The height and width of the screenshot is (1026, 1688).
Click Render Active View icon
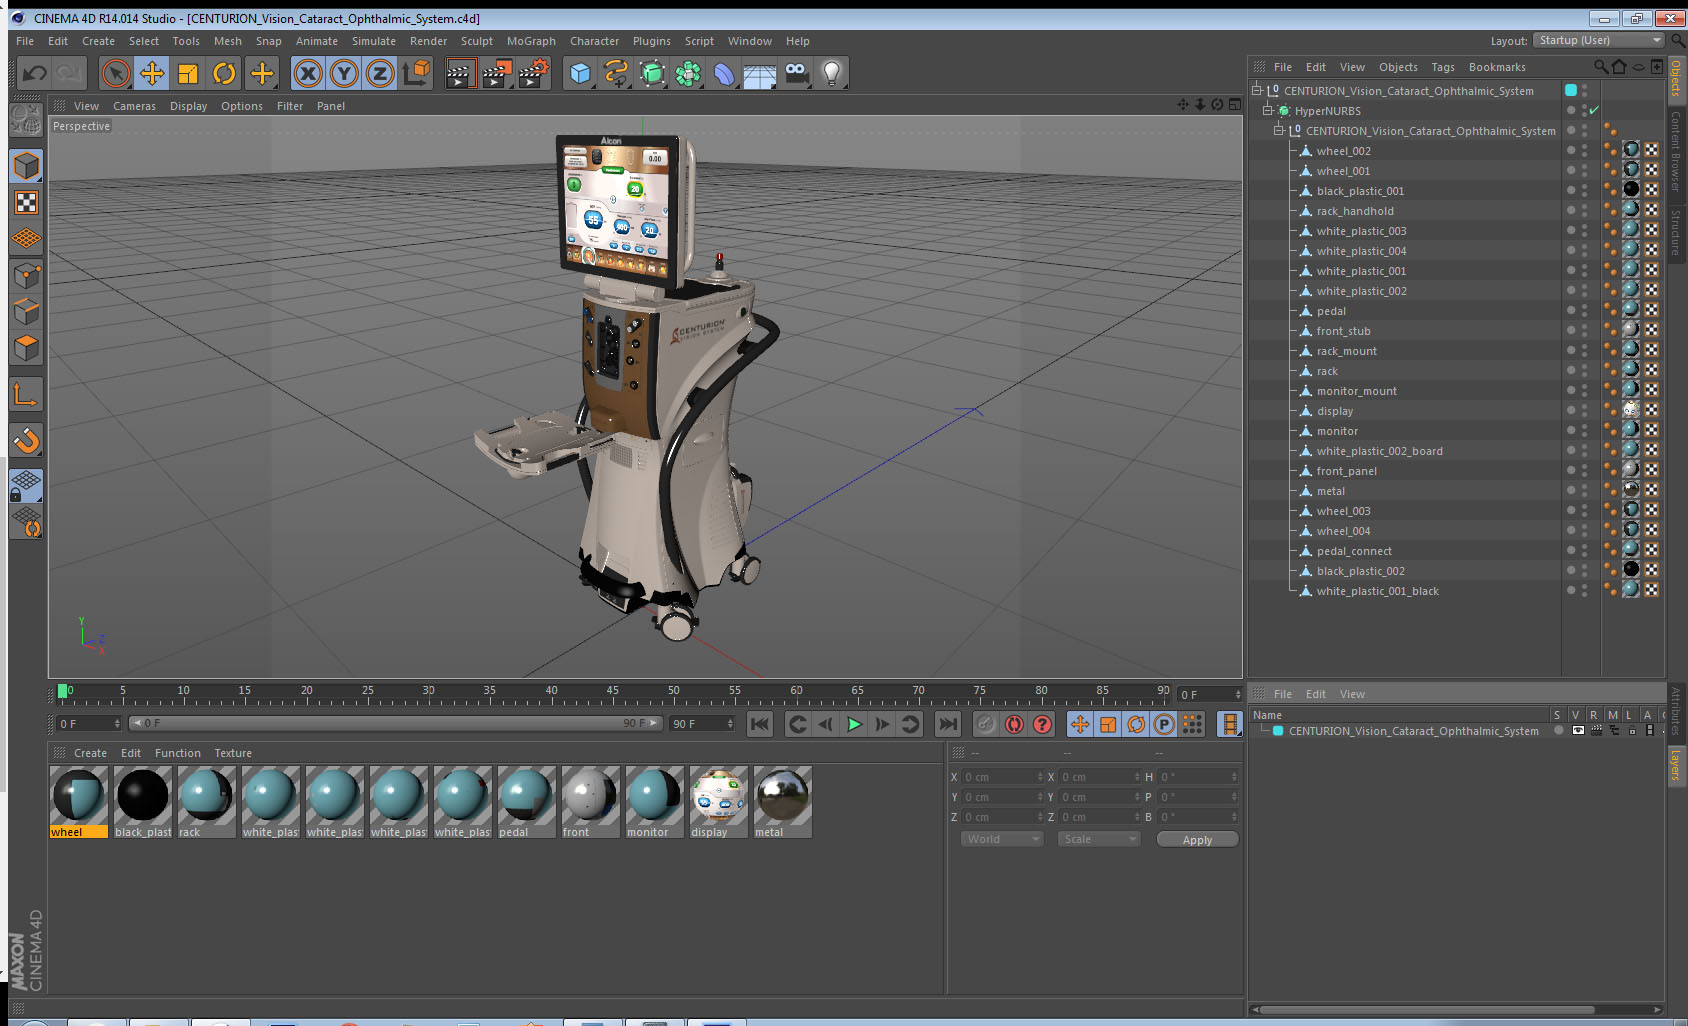(x=460, y=73)
